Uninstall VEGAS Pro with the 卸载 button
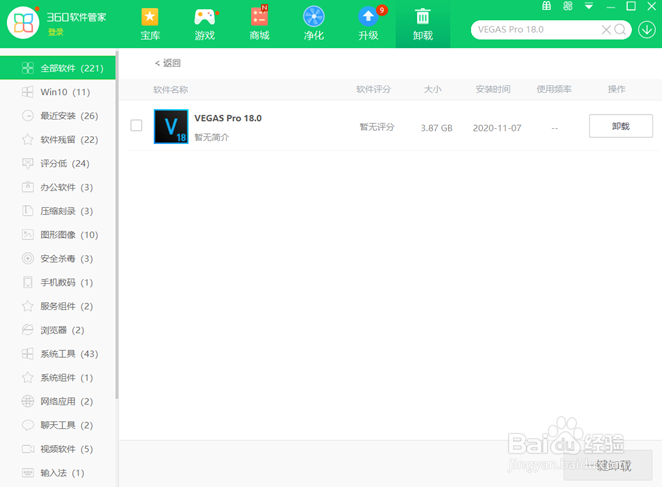The width and height of the screenshot is (662, 487). [621, 126]
